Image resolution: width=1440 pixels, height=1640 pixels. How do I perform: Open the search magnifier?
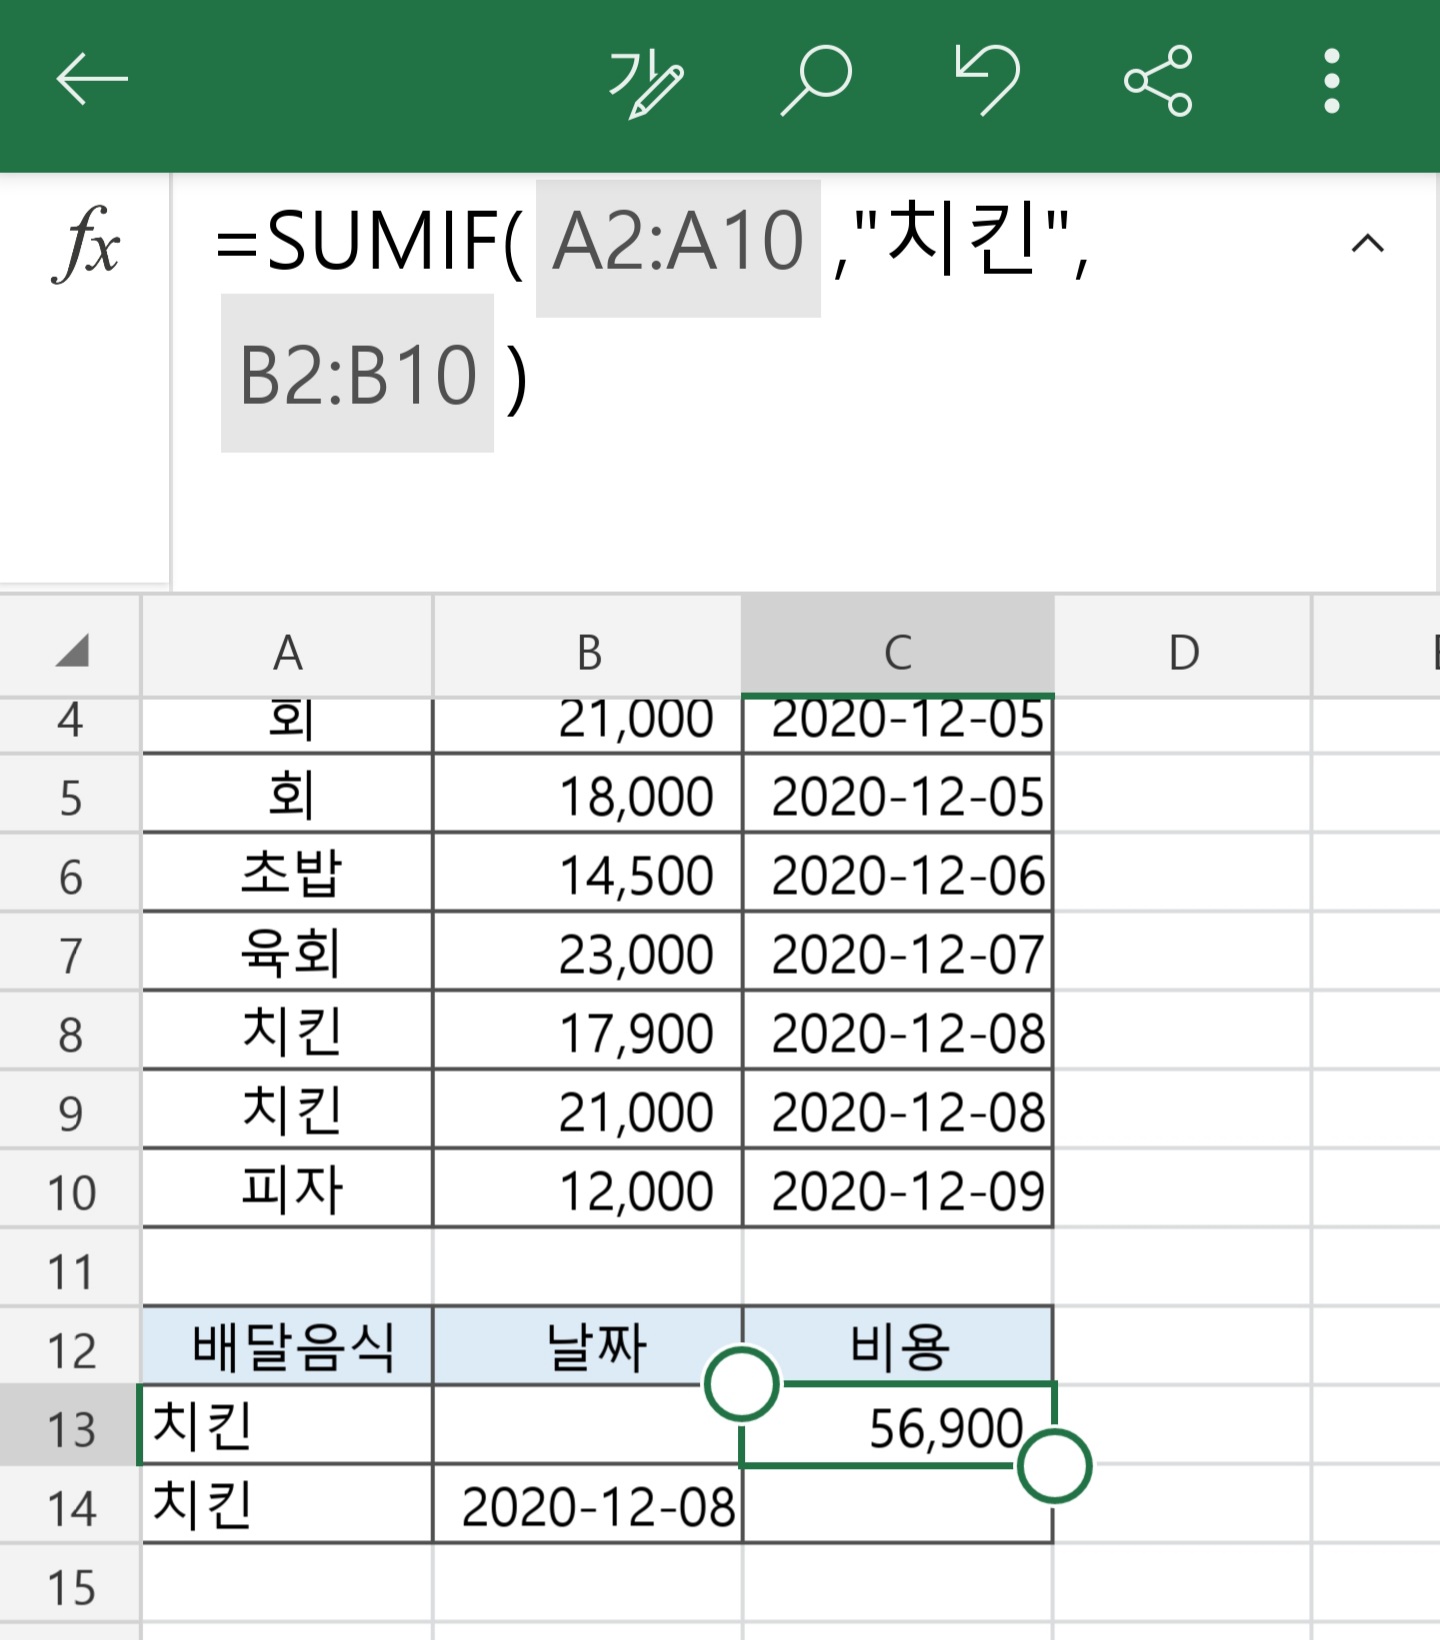point(815,80)
